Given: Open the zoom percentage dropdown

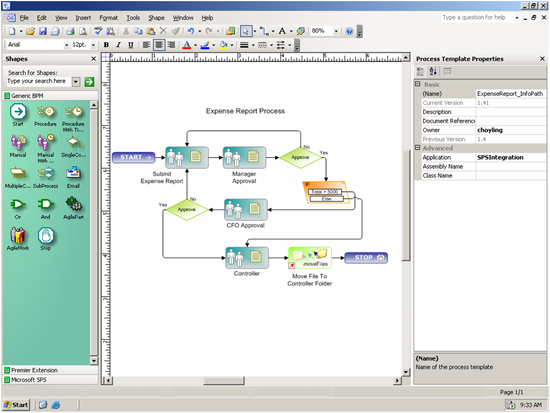Looking at the screenshot, I should [336, 31].
